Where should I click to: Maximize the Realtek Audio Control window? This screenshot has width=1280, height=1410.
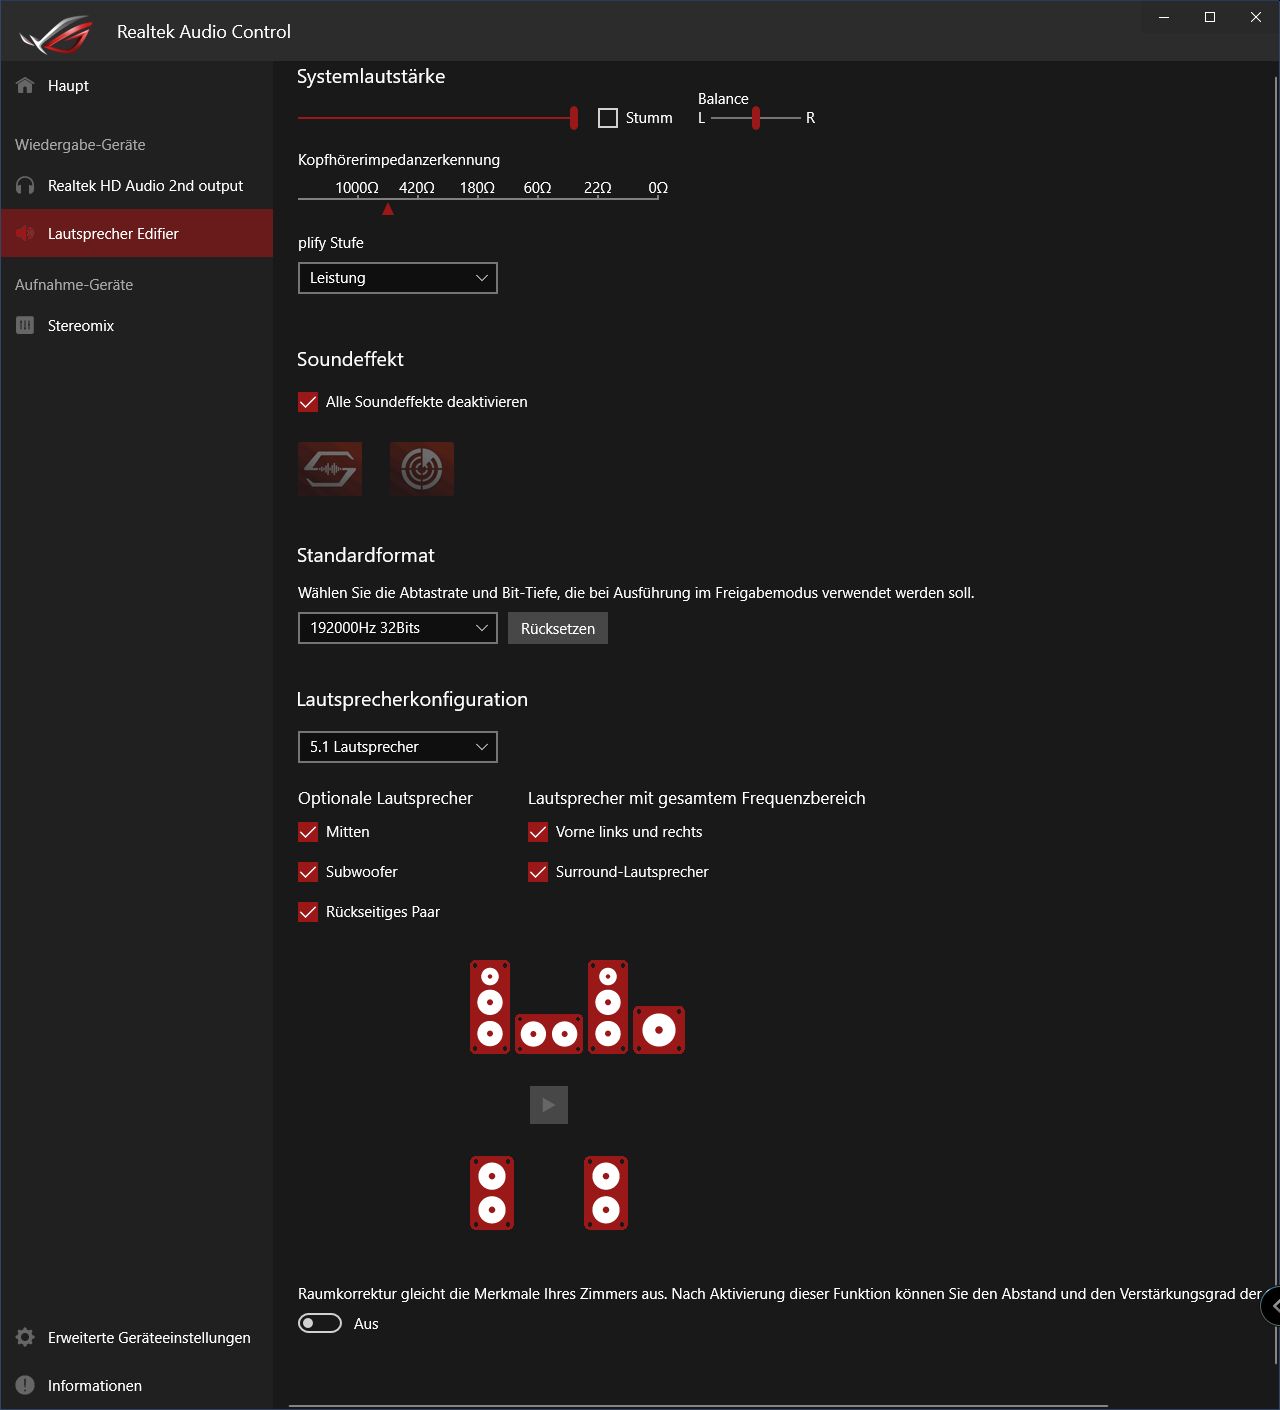(1210, 17)
